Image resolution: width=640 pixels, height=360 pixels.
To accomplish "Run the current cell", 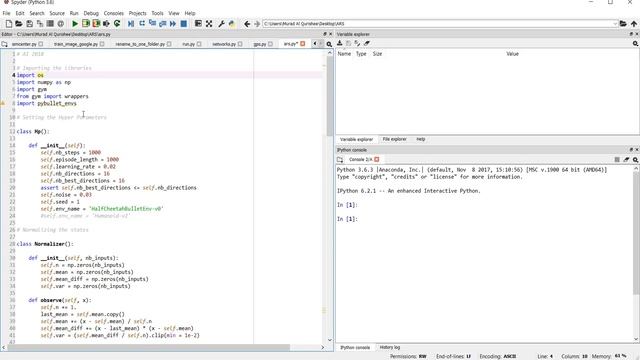I will click(x=86, y=24).
